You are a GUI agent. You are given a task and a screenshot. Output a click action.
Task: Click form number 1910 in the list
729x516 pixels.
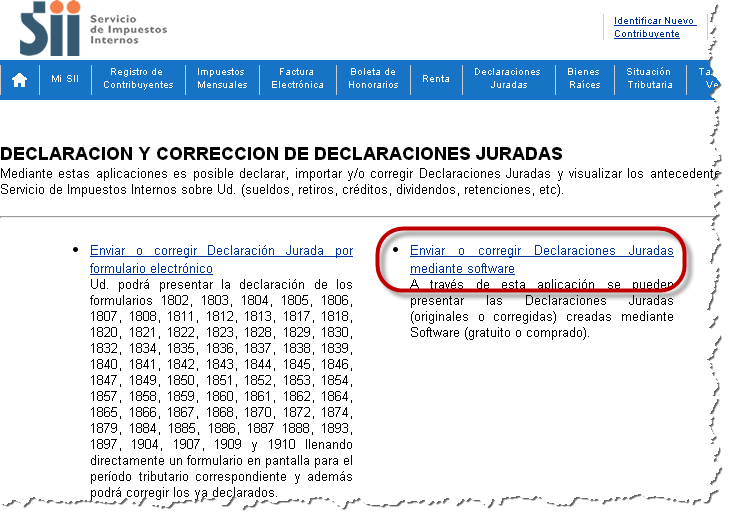tap(281, 444)
